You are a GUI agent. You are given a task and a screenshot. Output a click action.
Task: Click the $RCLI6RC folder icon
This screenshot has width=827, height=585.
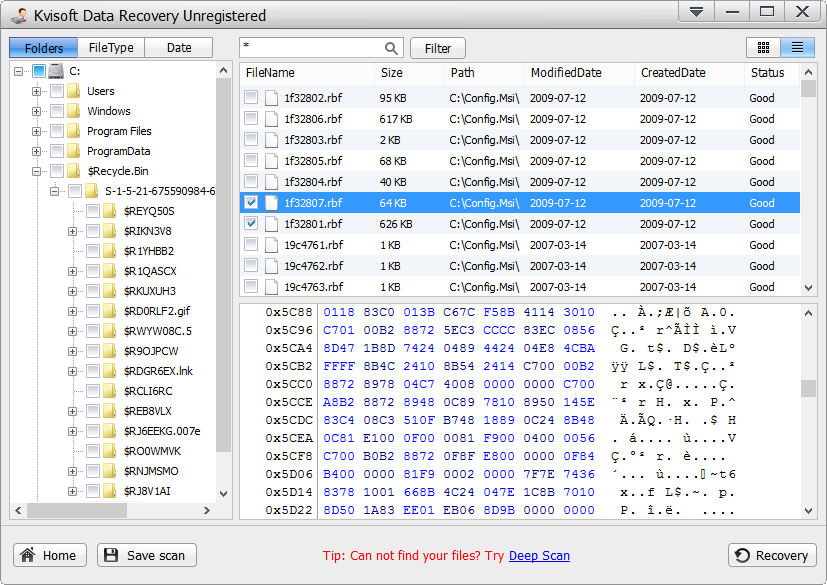pos(110,391)
